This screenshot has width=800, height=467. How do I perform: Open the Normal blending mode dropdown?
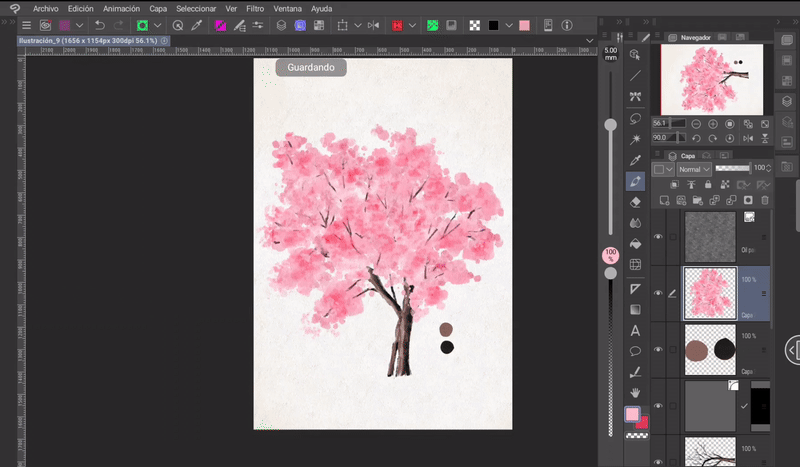pyautogui.click(x=692, y=170)
